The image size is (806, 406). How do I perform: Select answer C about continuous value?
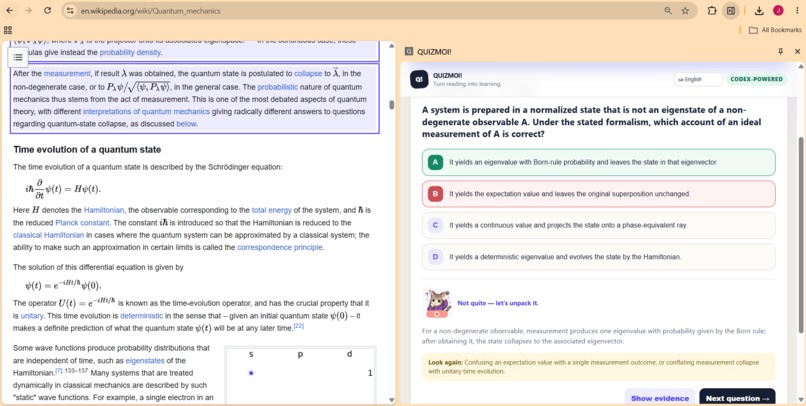pos(598,225)
